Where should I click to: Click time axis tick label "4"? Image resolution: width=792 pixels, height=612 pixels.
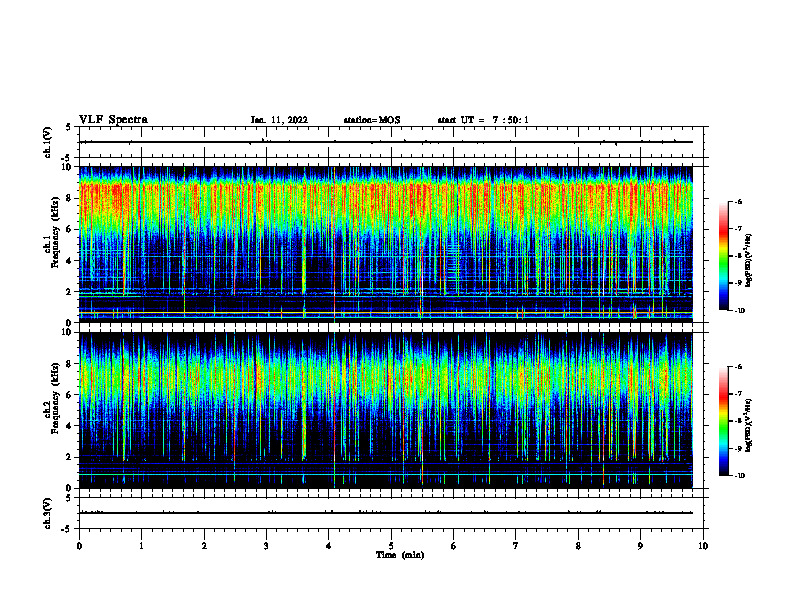point(329,546)
